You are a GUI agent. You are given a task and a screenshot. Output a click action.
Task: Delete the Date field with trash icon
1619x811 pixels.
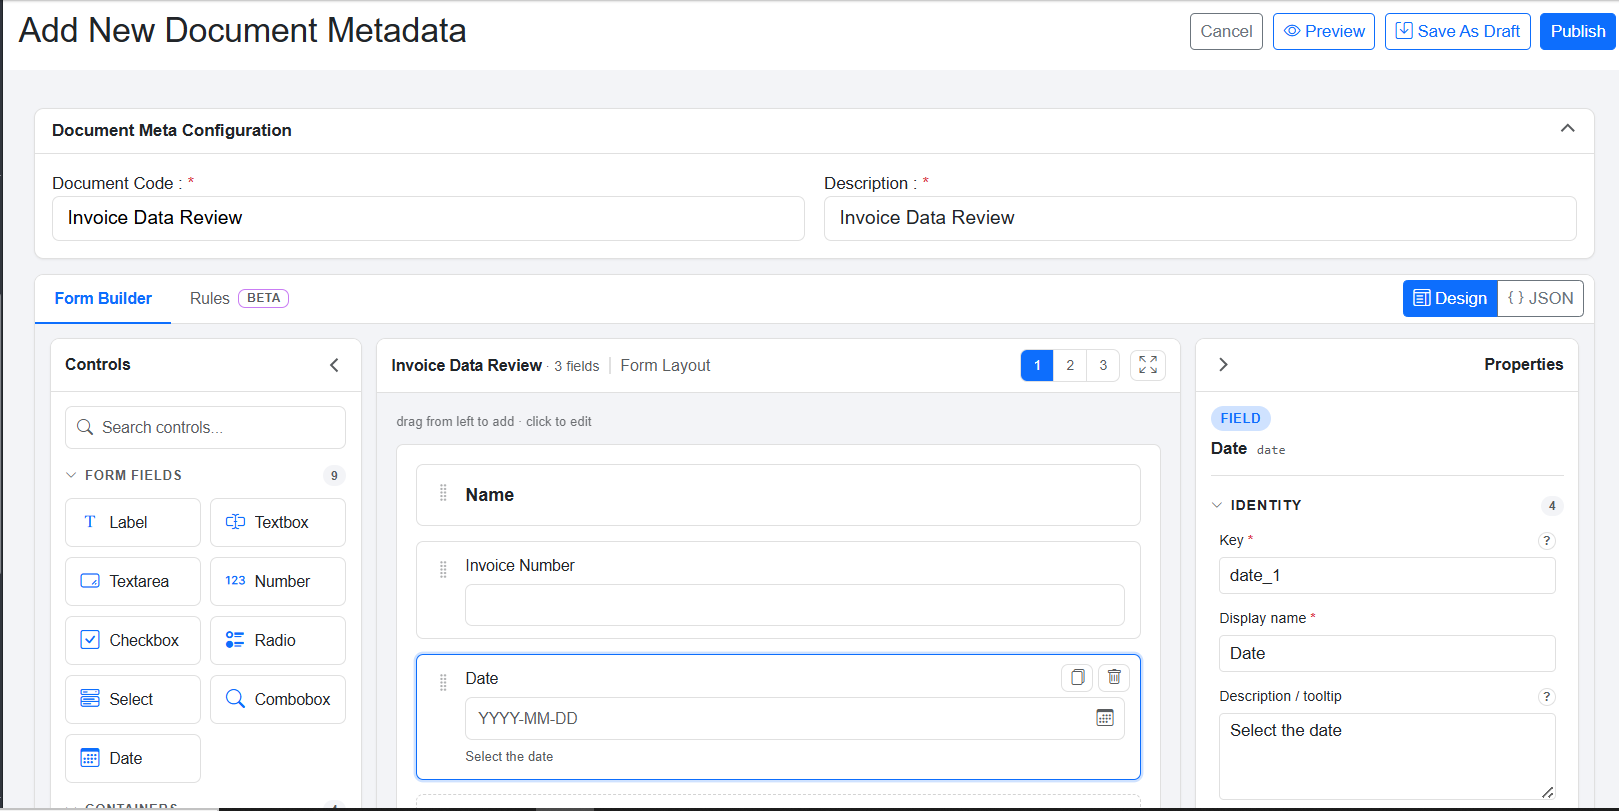pyautogui.click(x=1114, y=677)
